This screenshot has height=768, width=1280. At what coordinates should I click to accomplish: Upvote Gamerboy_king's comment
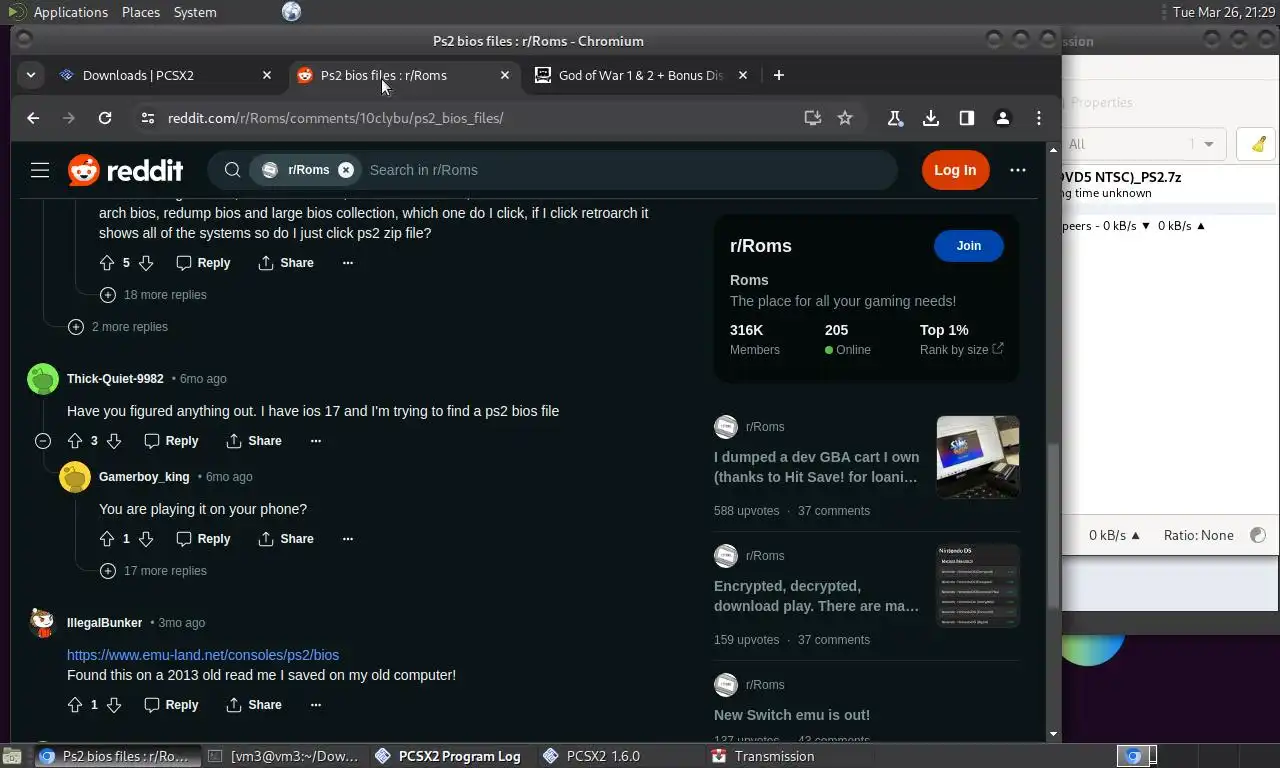pyautogui.click(x=107, y=539)
